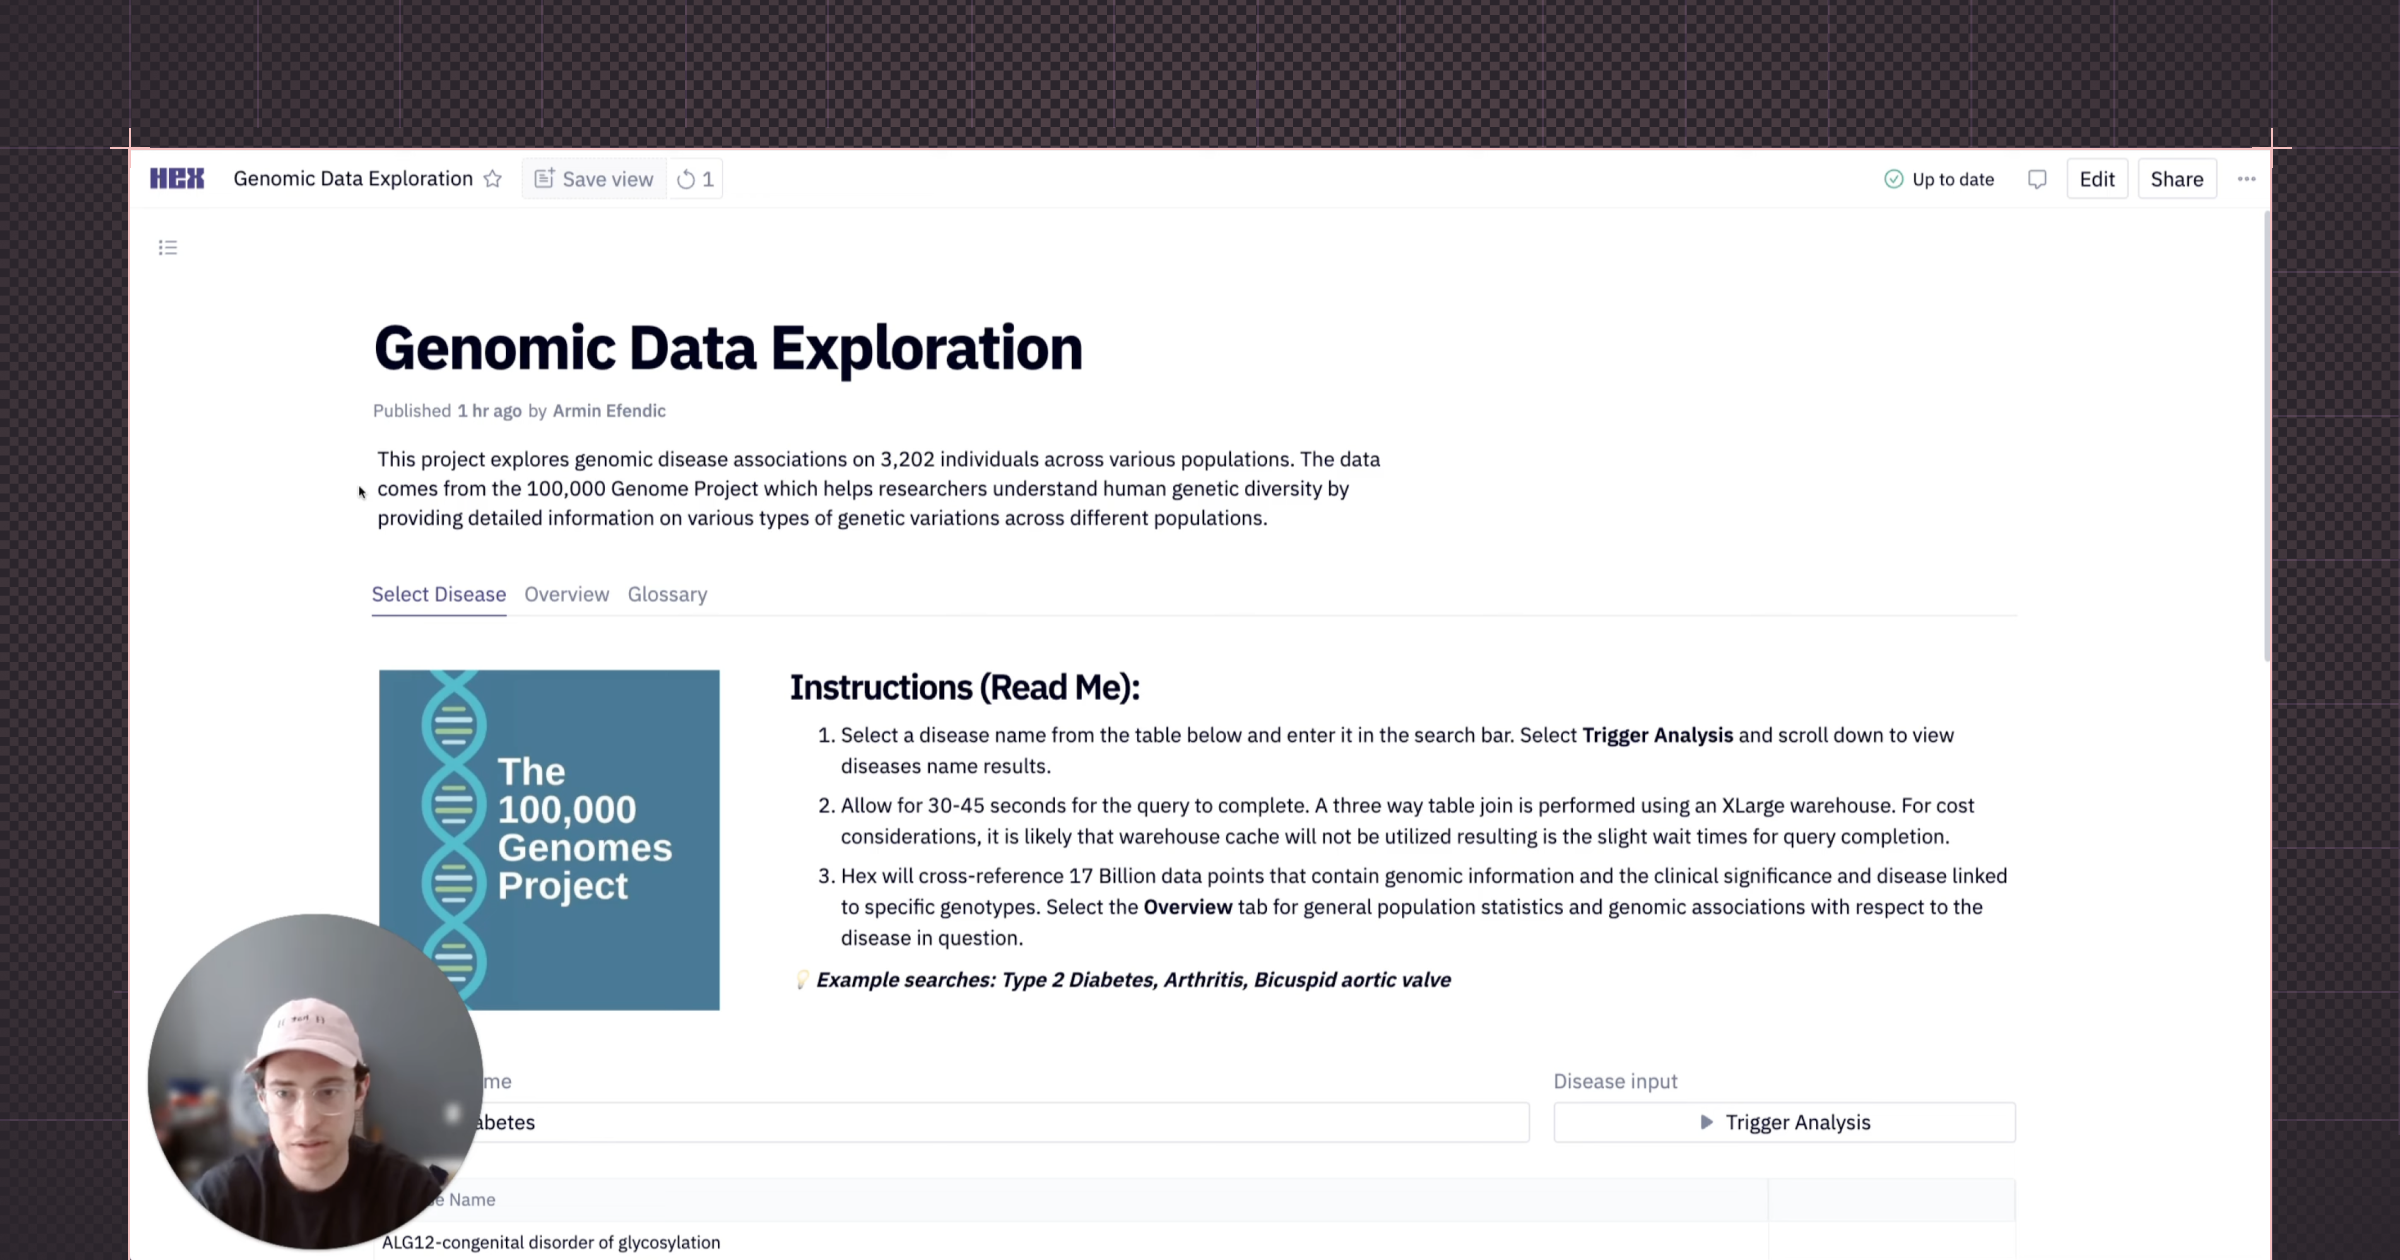The width and height of the screenshot is (2400, 1260).
Task: Click the ALG12-congenital disorder of glycosylation row
Action: [x=1194, y=1242]
